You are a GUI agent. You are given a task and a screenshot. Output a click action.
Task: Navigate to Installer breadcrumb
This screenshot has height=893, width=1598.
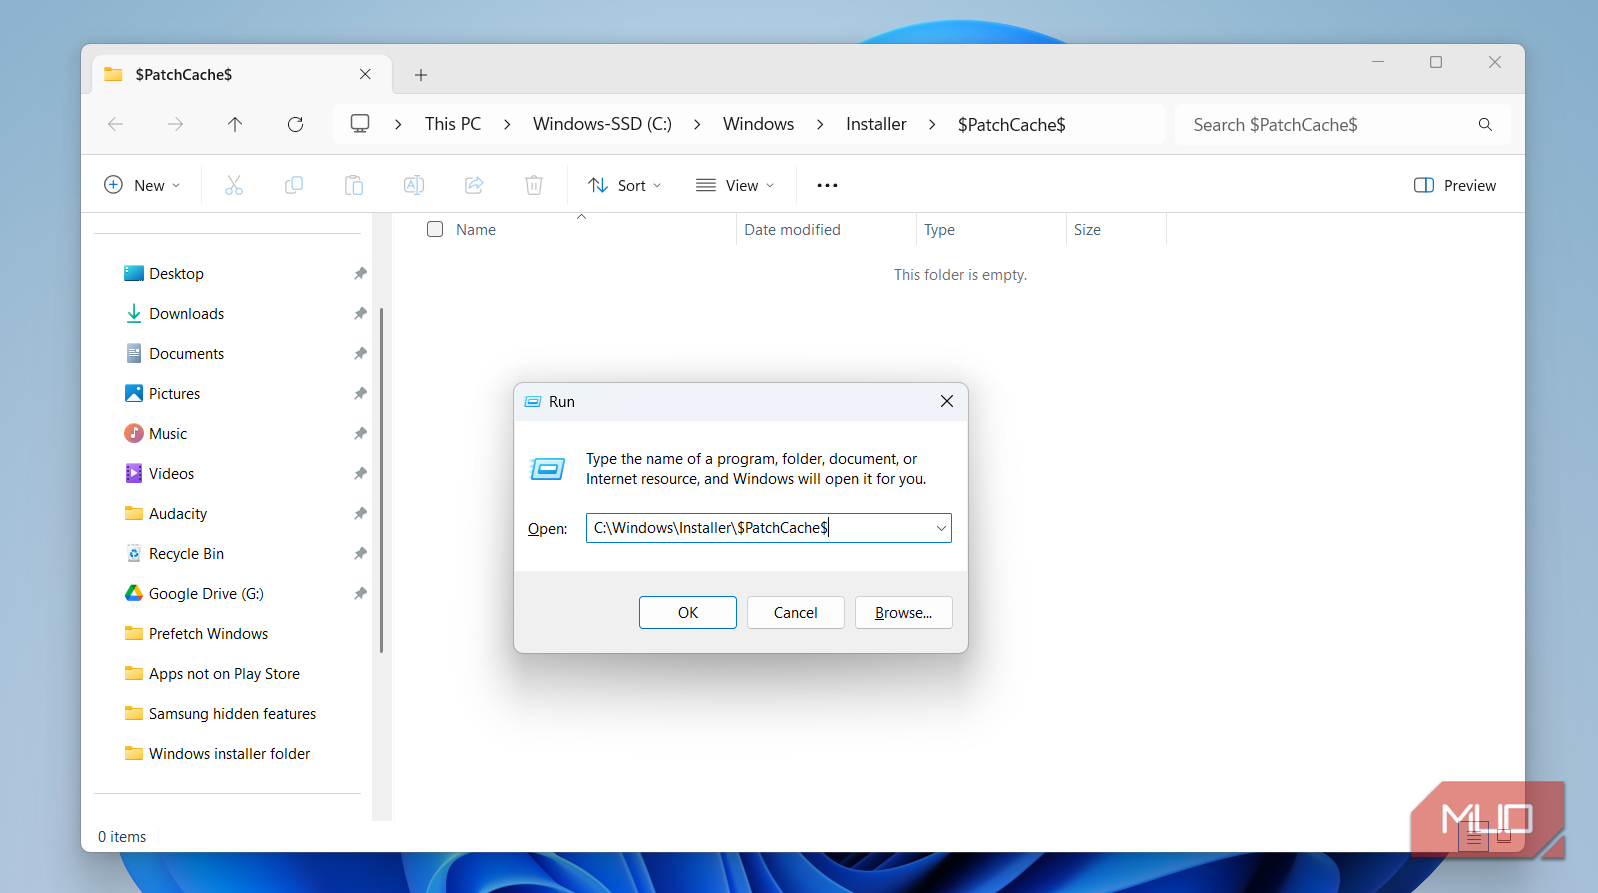[876, 124]
